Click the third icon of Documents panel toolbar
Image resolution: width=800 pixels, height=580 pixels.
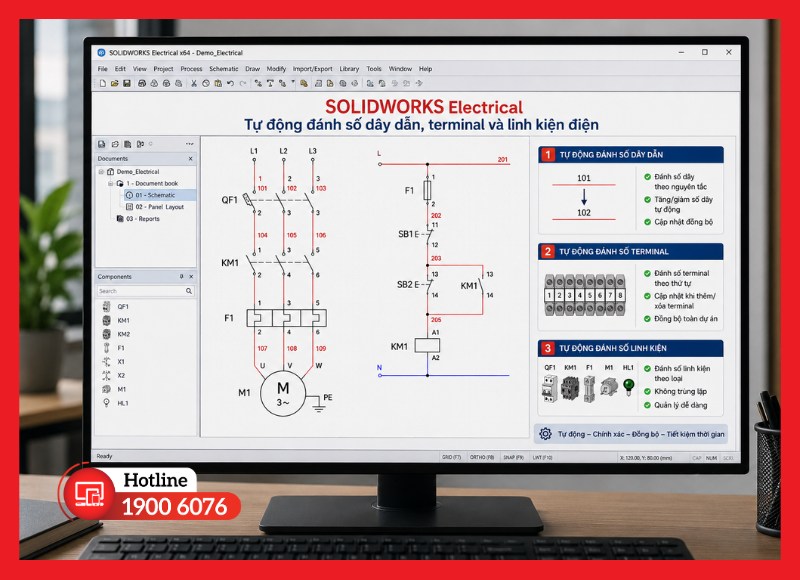tap(128, 144)
